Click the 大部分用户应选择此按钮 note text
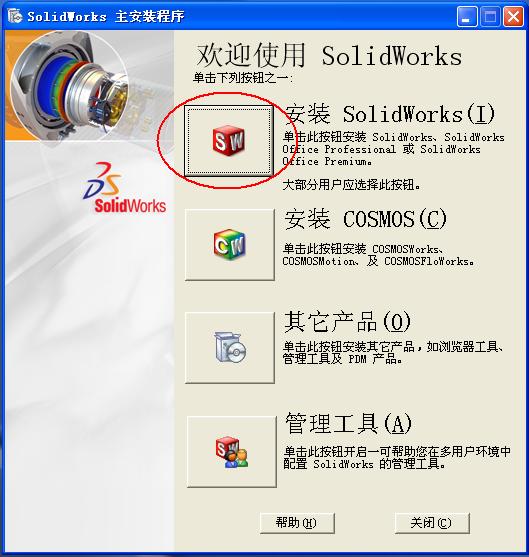529x557 pixels. (x=351, y=184)
